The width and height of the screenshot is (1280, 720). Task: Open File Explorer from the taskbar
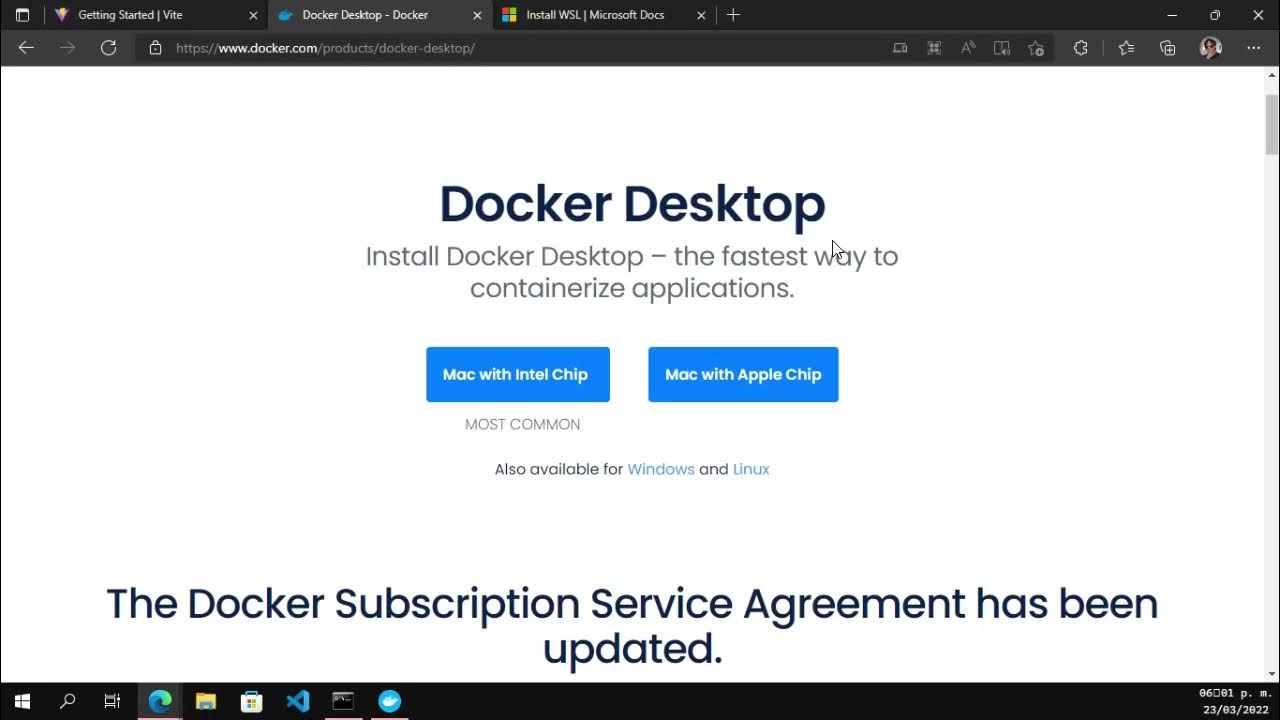206,701
